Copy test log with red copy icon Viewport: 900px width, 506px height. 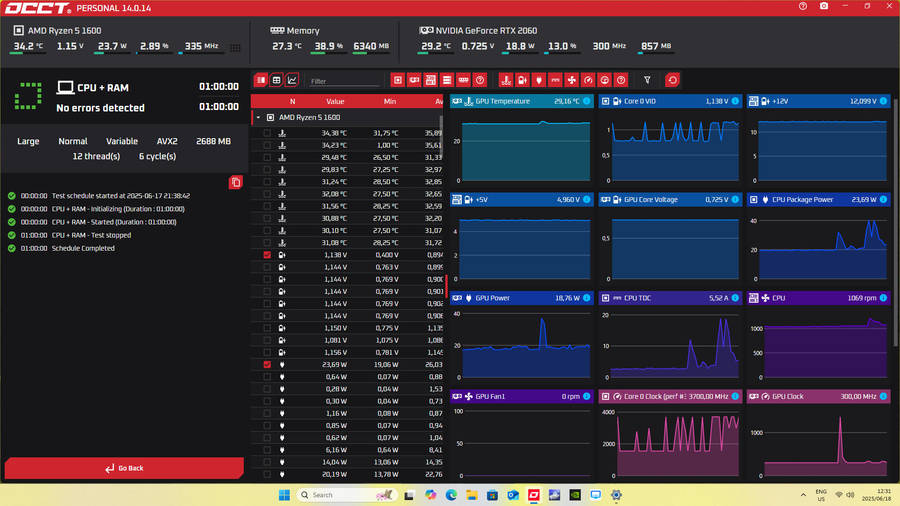click(235, 182)
